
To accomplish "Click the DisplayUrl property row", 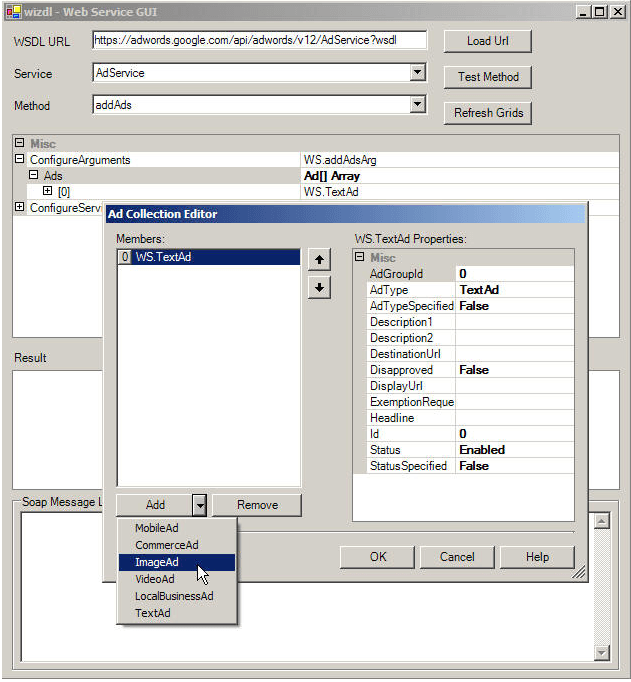I will [x=470, y=386].
